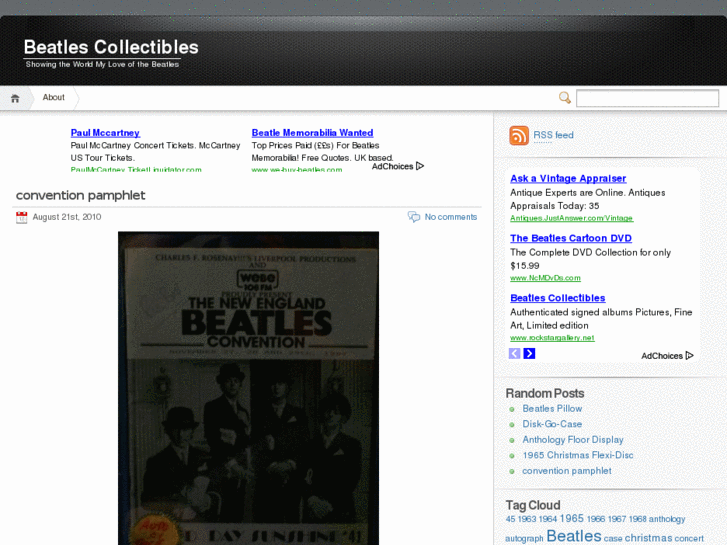Click the No comments link
The width and height of the screenshot is (727, 545).
tap(451, 217)
